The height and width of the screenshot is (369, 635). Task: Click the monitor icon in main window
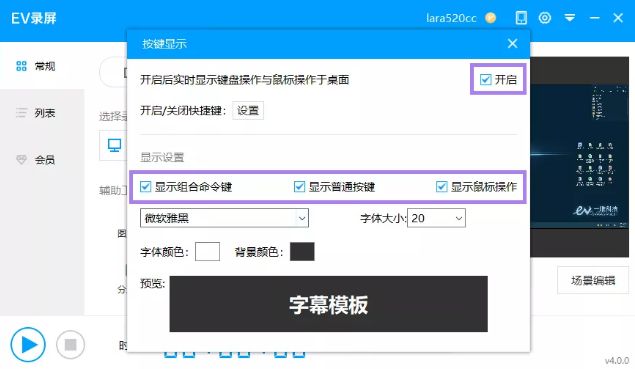pyautogui.click(x=114, y=145)
